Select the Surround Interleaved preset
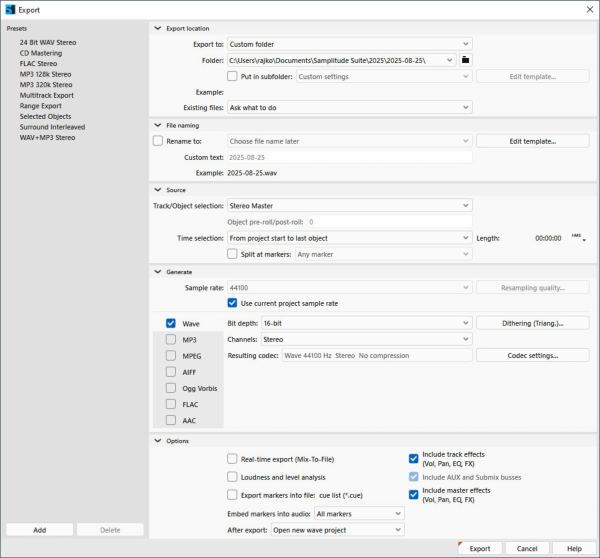The image size is (600, 558). pyautogui.click(x=52, y=127)
